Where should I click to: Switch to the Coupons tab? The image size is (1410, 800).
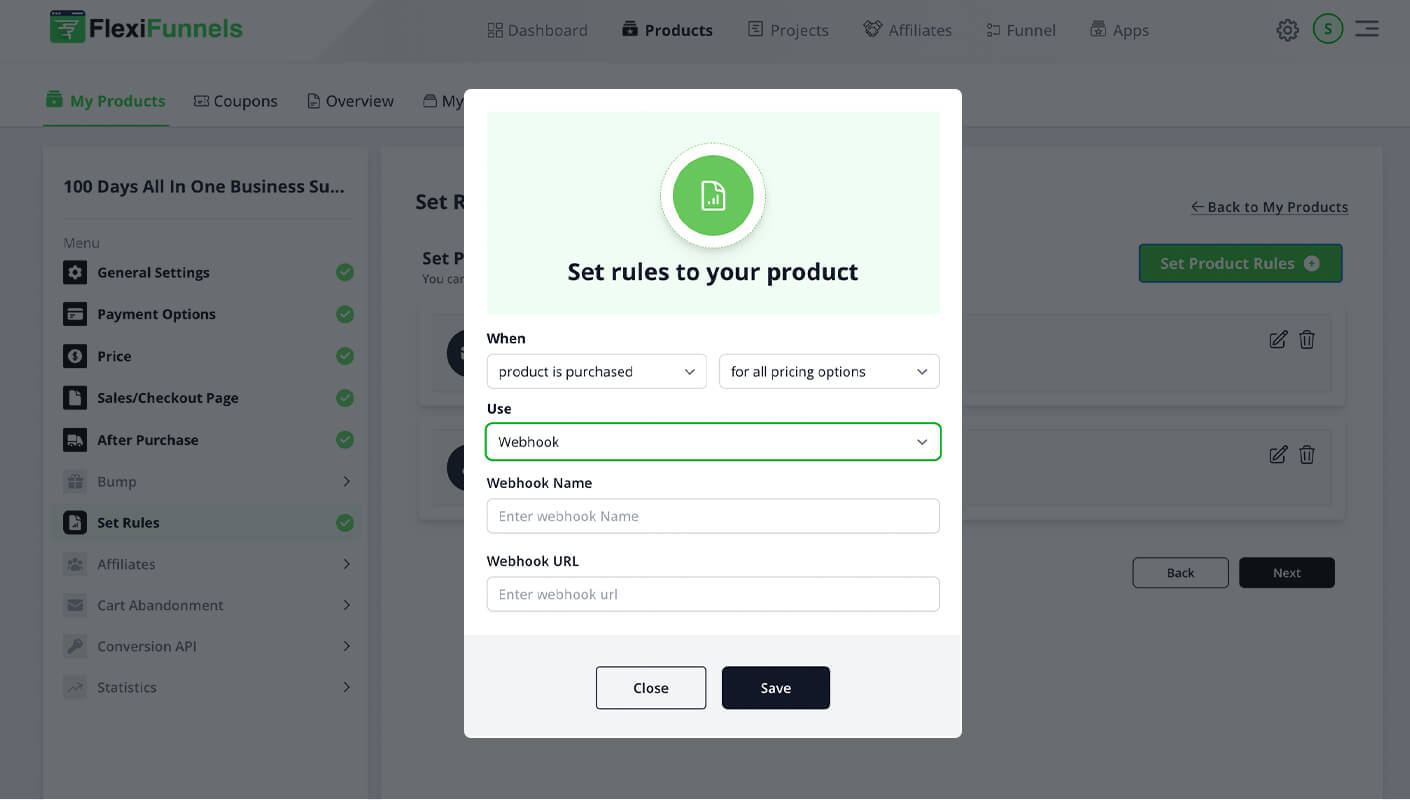(x=235, y=101)
